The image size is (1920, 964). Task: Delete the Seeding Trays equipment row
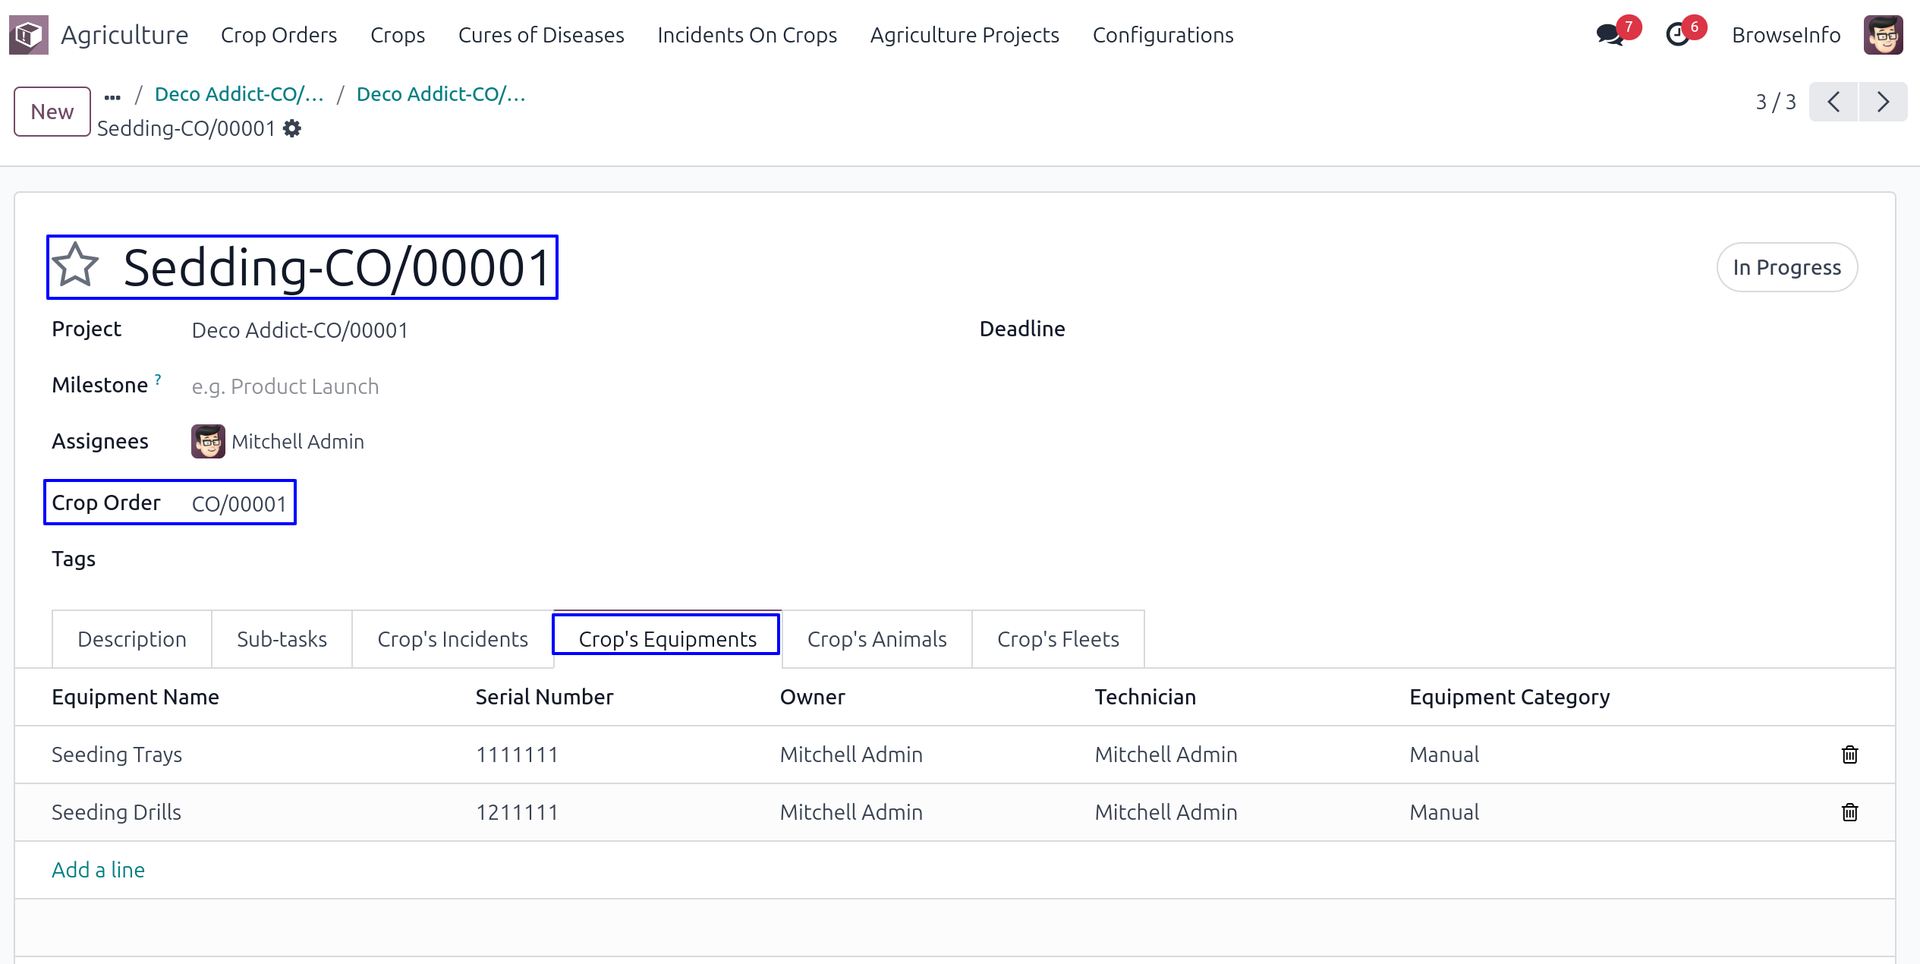(x=1849, y=755)
